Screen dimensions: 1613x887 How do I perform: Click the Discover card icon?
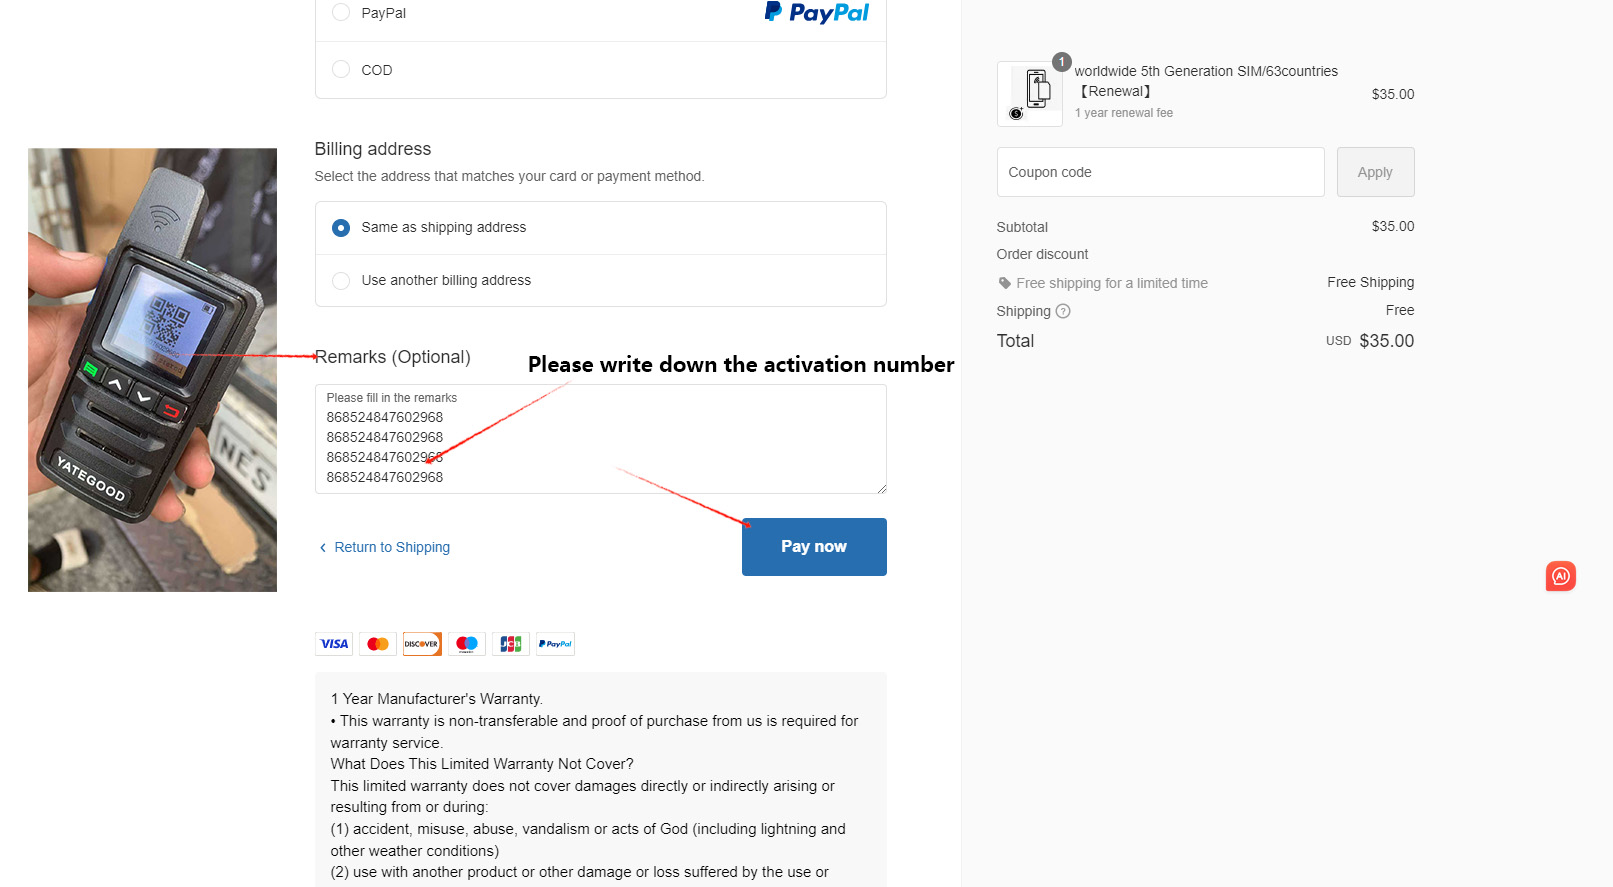click(422, 644)
